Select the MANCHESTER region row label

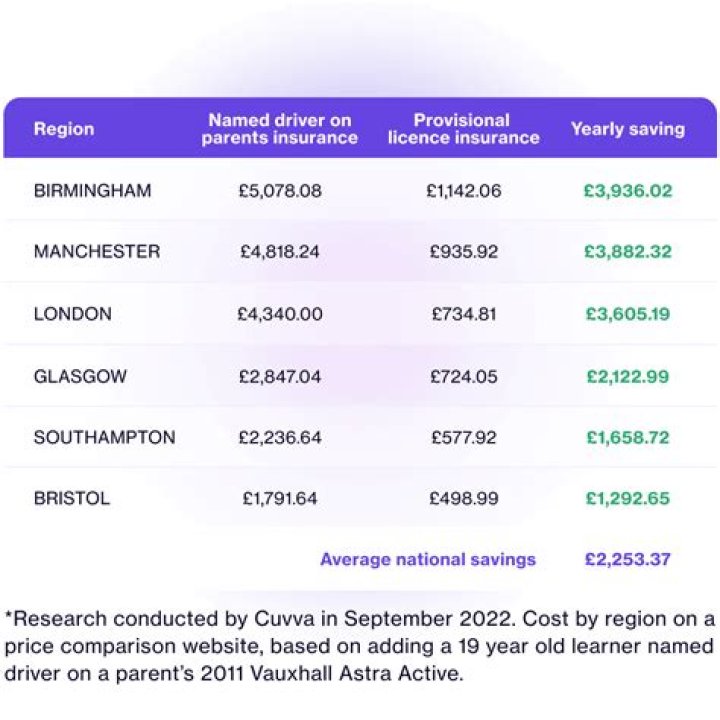click(x=96, y=252)
